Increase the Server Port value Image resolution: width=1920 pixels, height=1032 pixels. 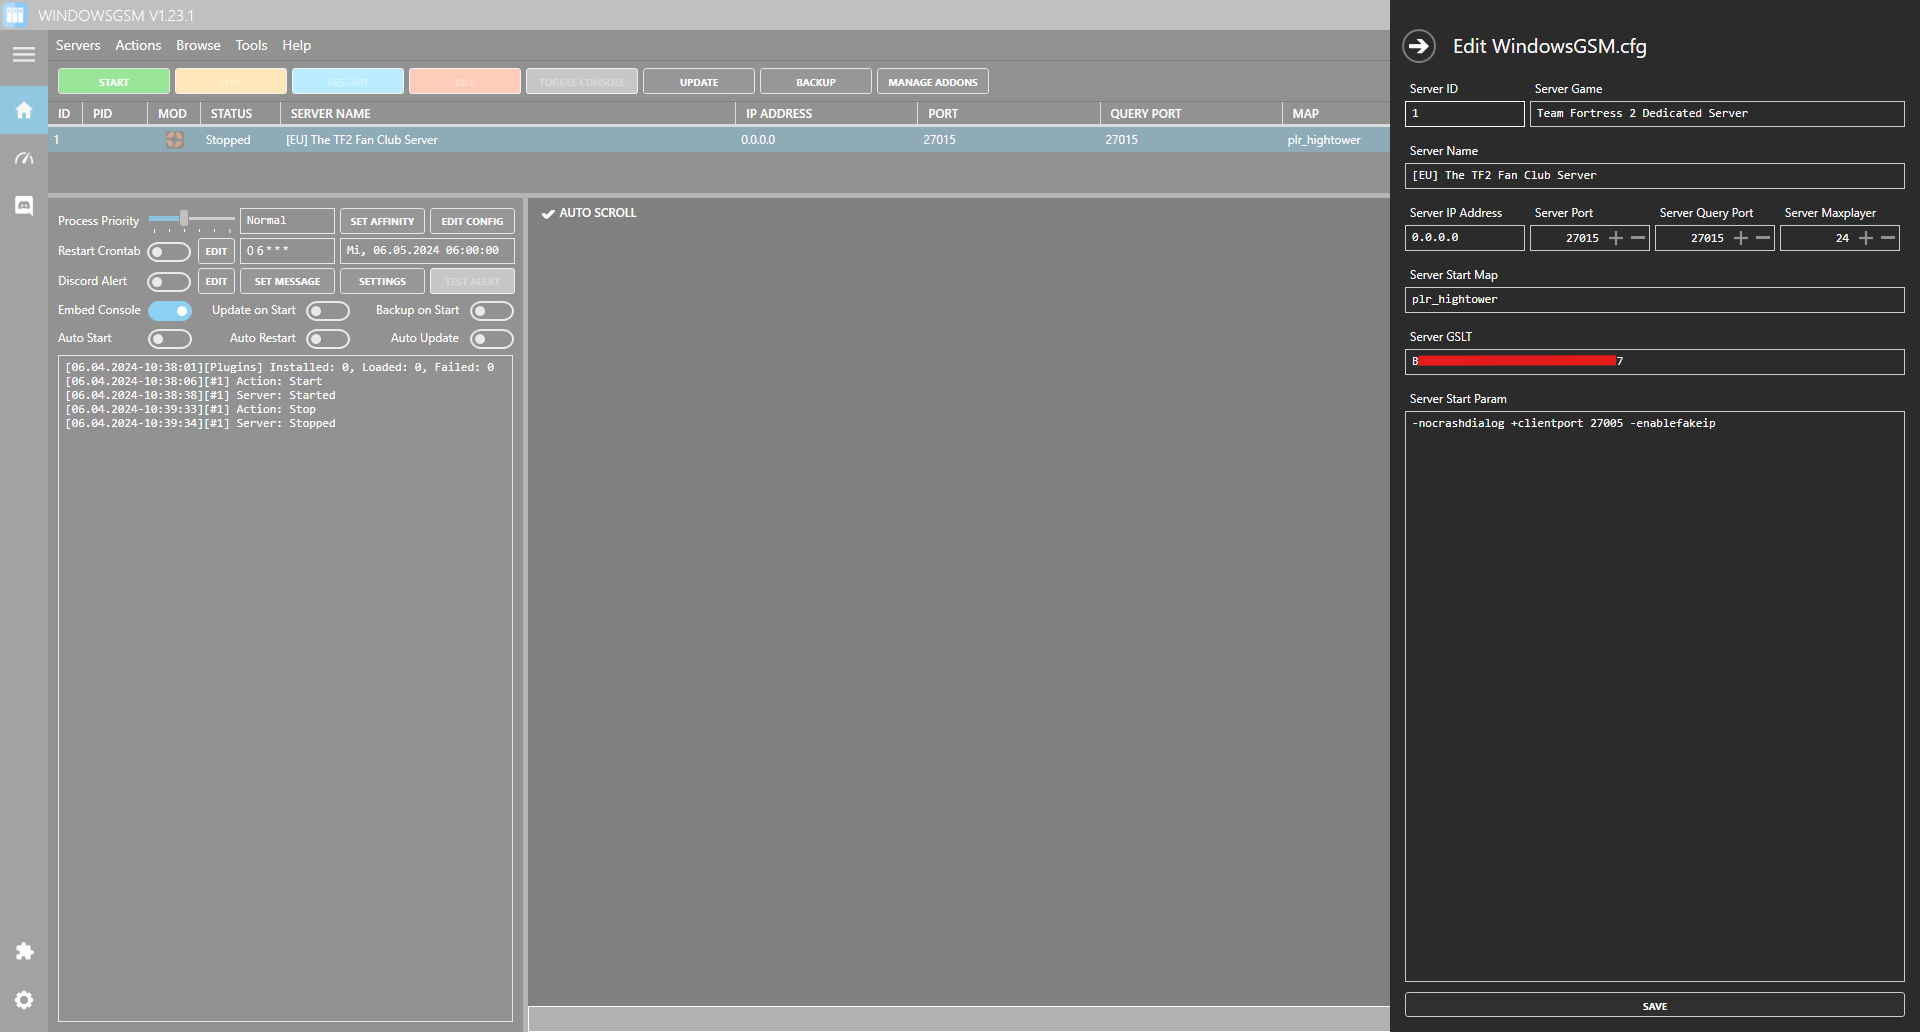(1616, 238)
